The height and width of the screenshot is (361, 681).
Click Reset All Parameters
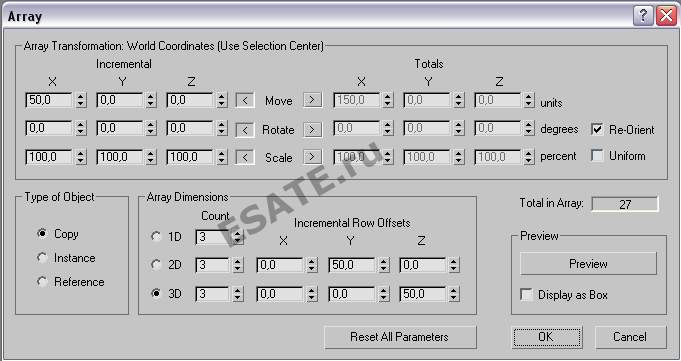[400, 337]
